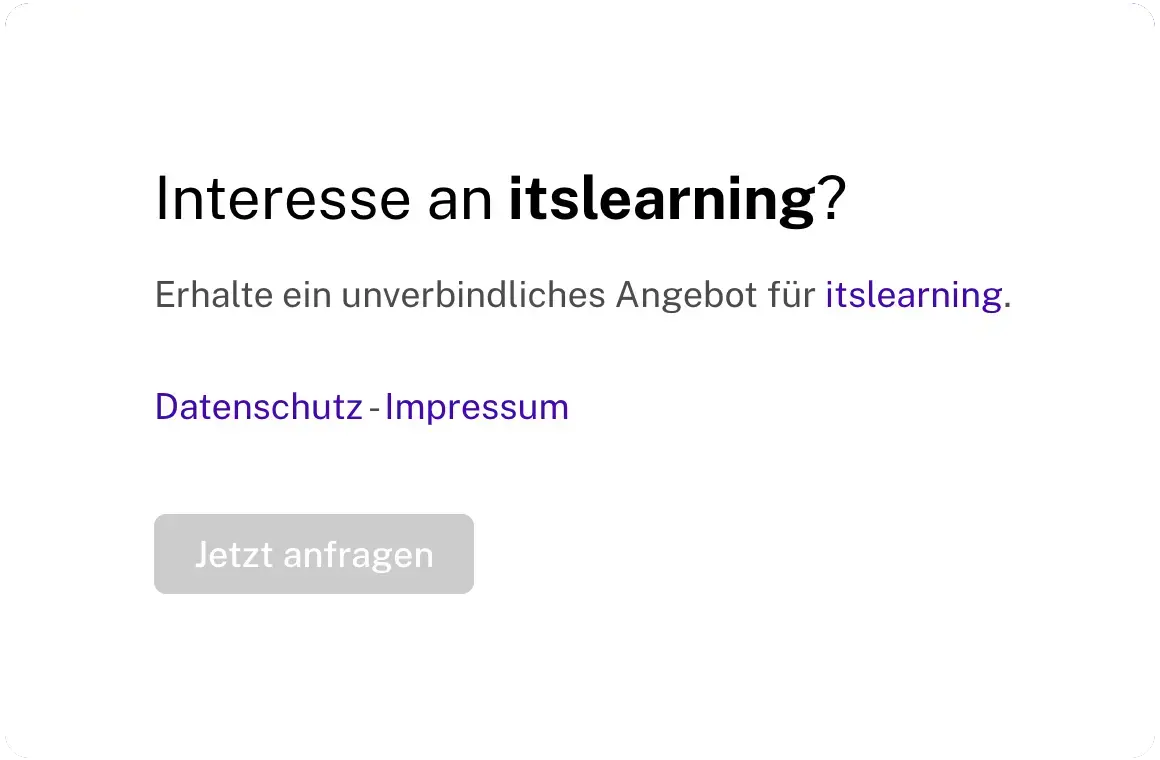The image size is (1160, 760).
Task: Click the letter I of Impressum
Action: pyautogui.click(x=390, y=407)
